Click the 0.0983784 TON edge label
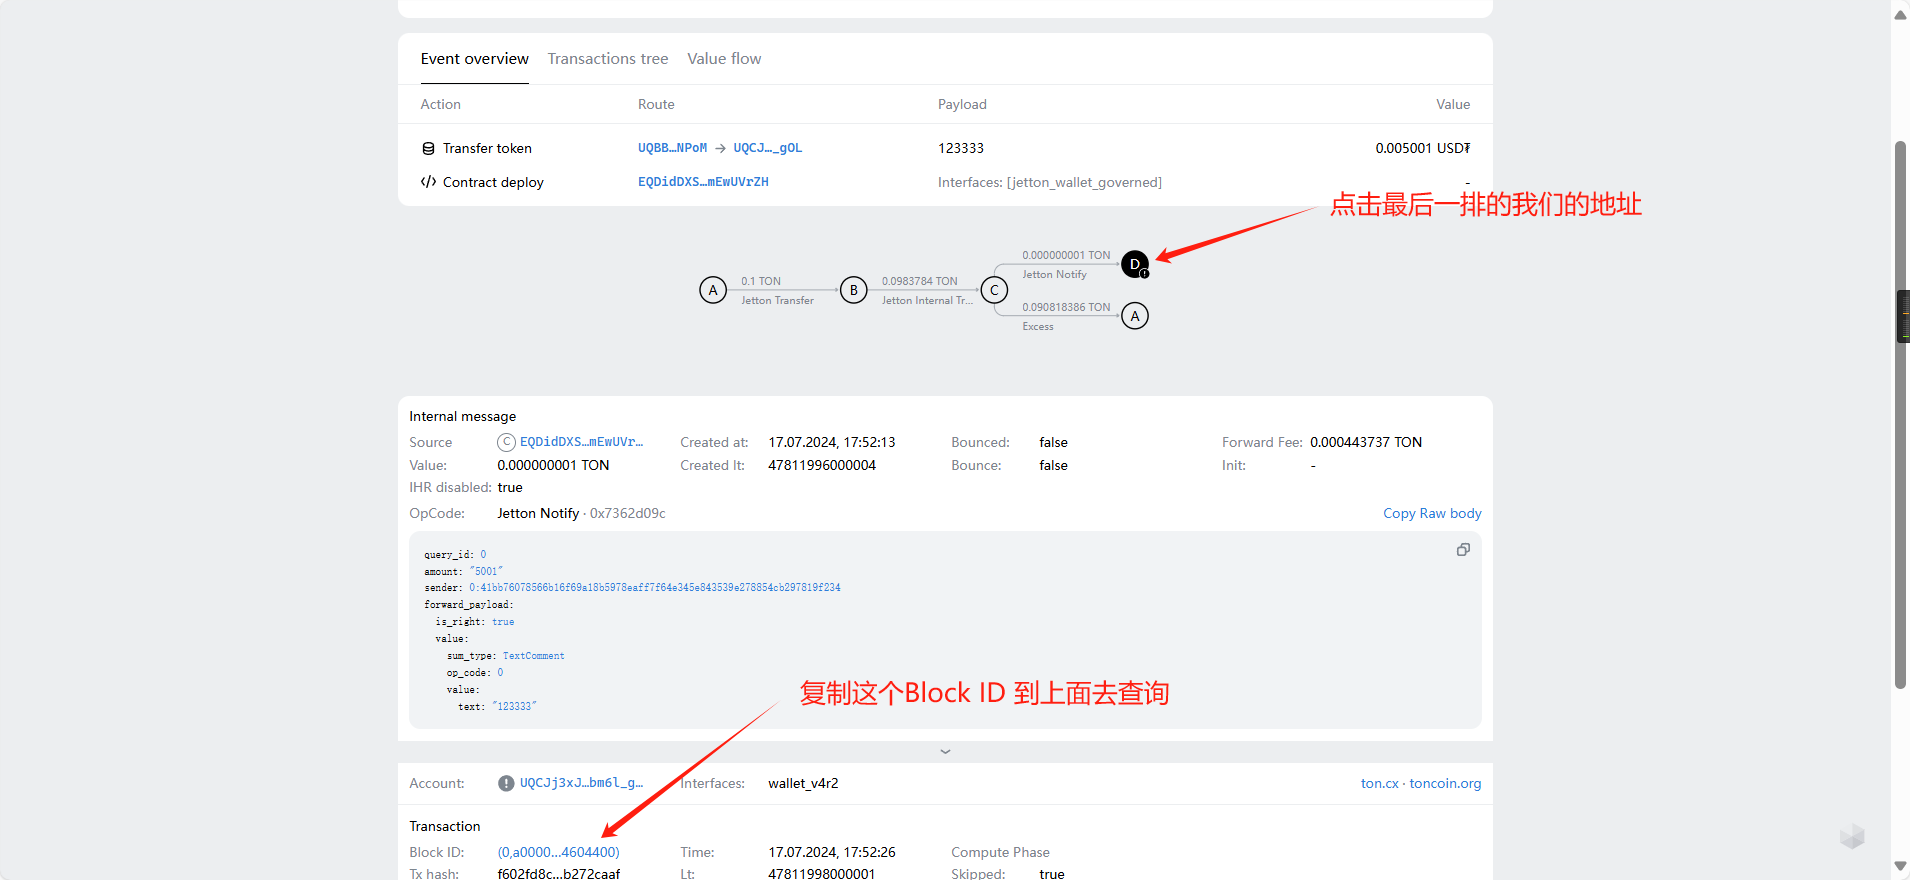1910x880 pixels. click(x=919, y=281)
